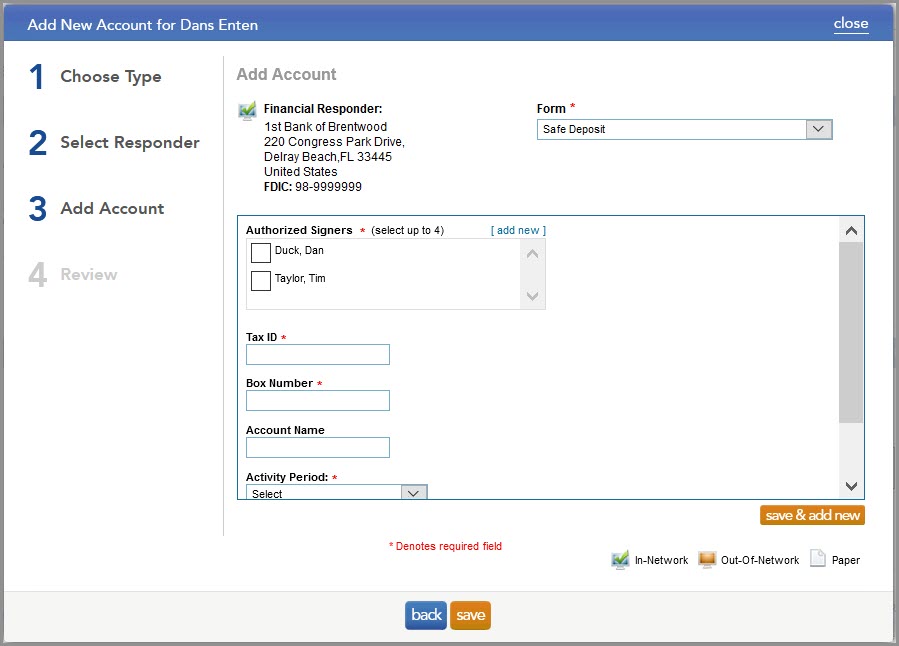Click the panel scrollbar down arrow
Viewport: 899px width, 646px height.
coord(851,484)
